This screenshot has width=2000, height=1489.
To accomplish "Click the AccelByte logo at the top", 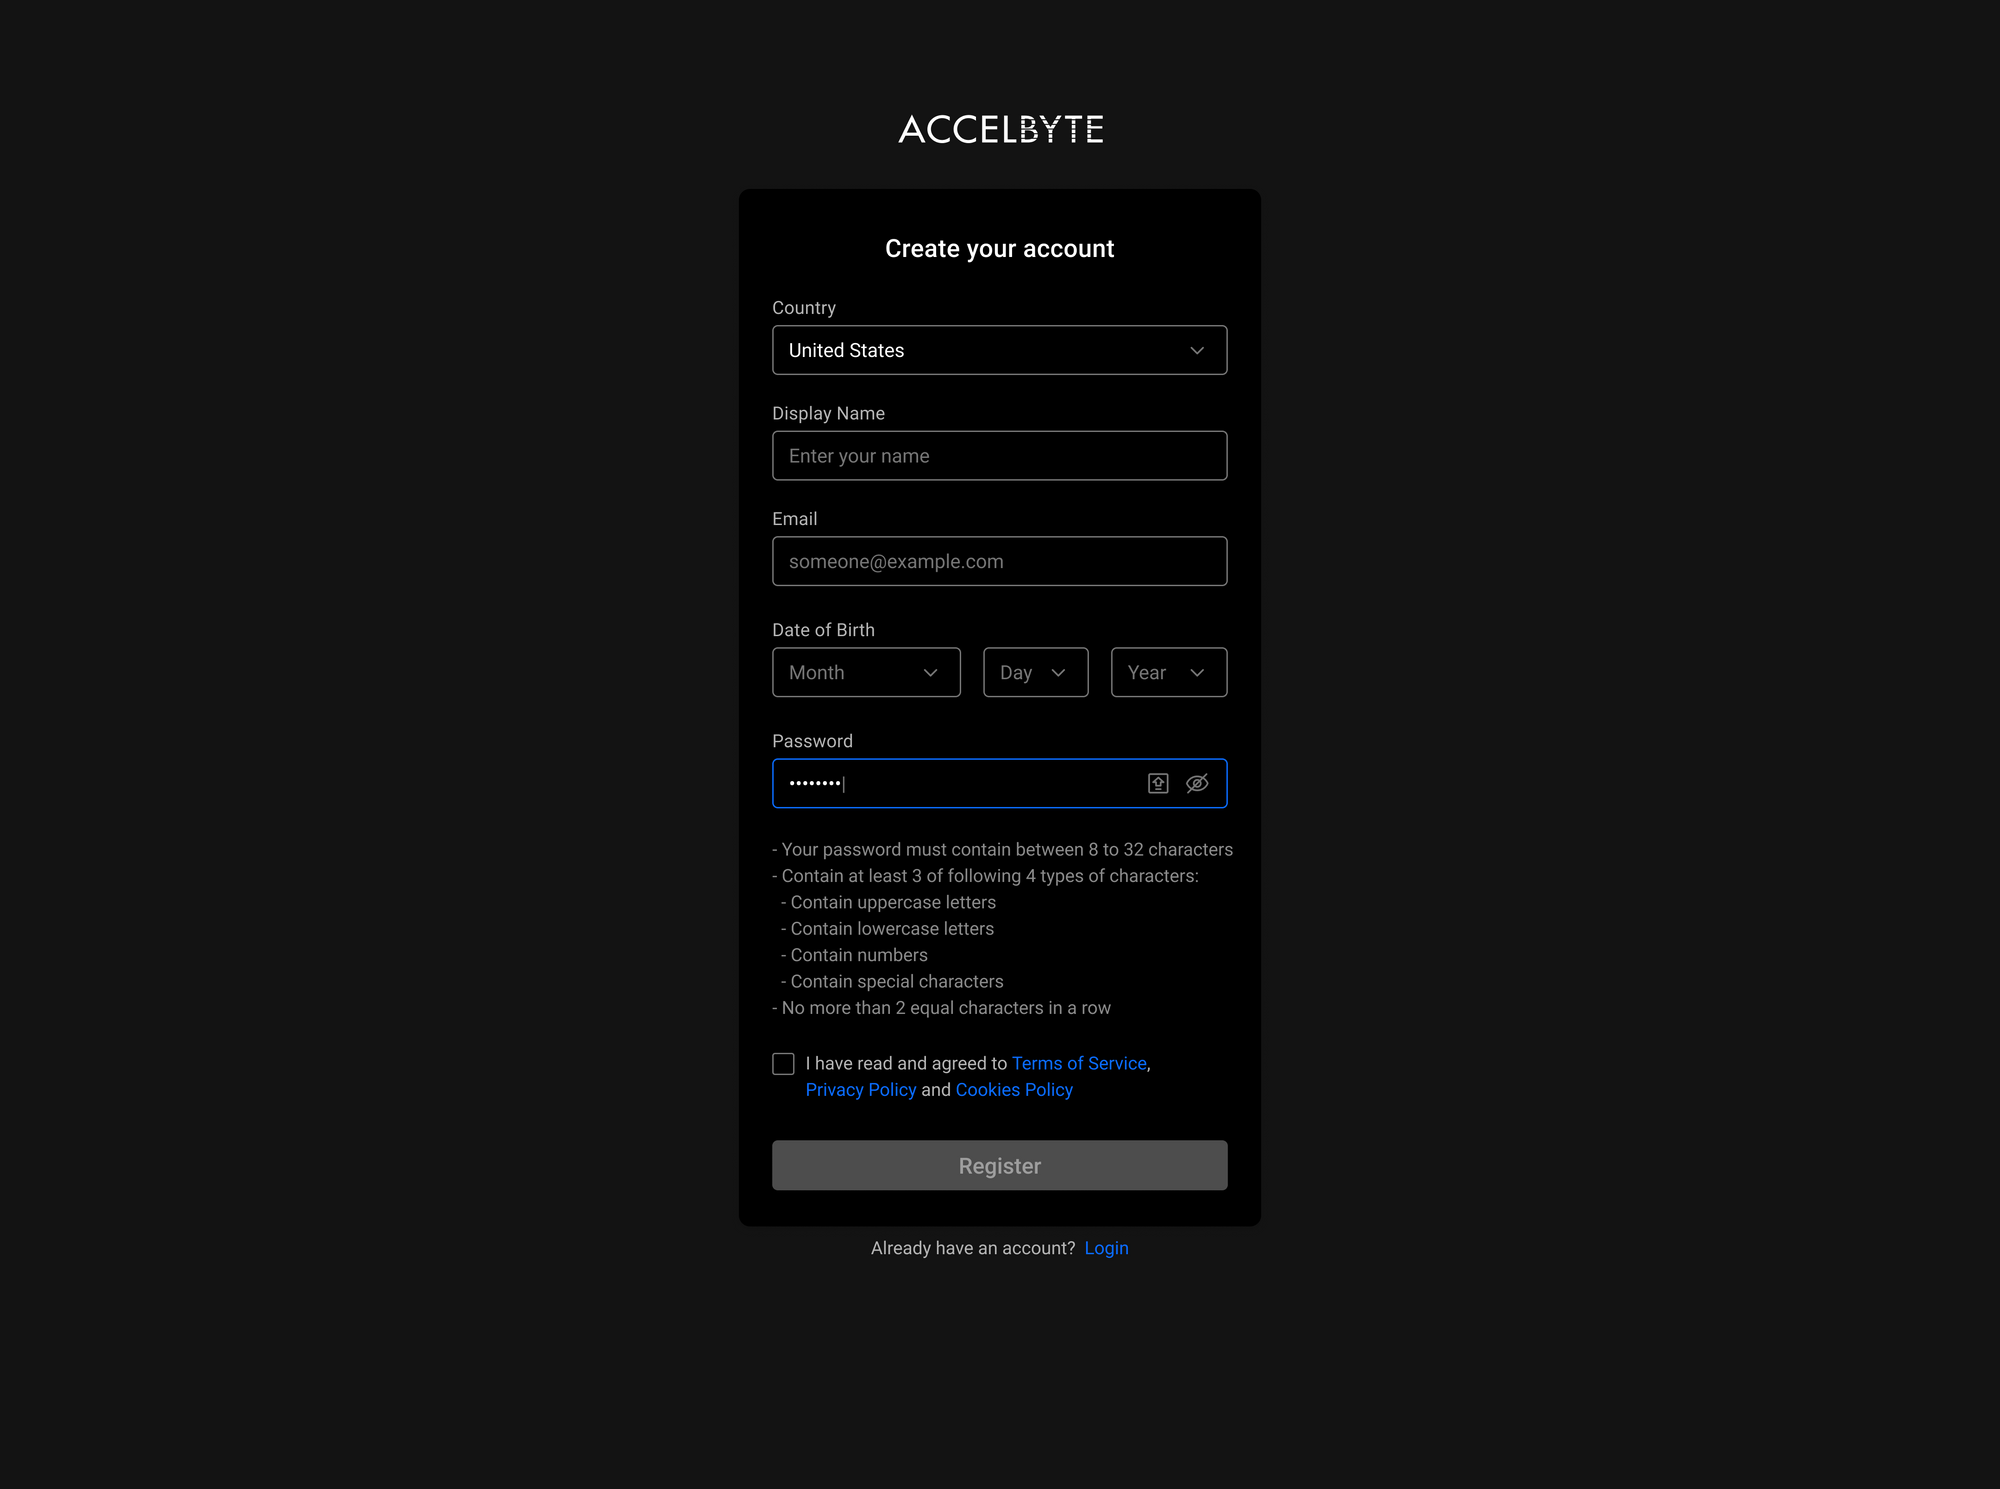I will [x=999, y=128].
